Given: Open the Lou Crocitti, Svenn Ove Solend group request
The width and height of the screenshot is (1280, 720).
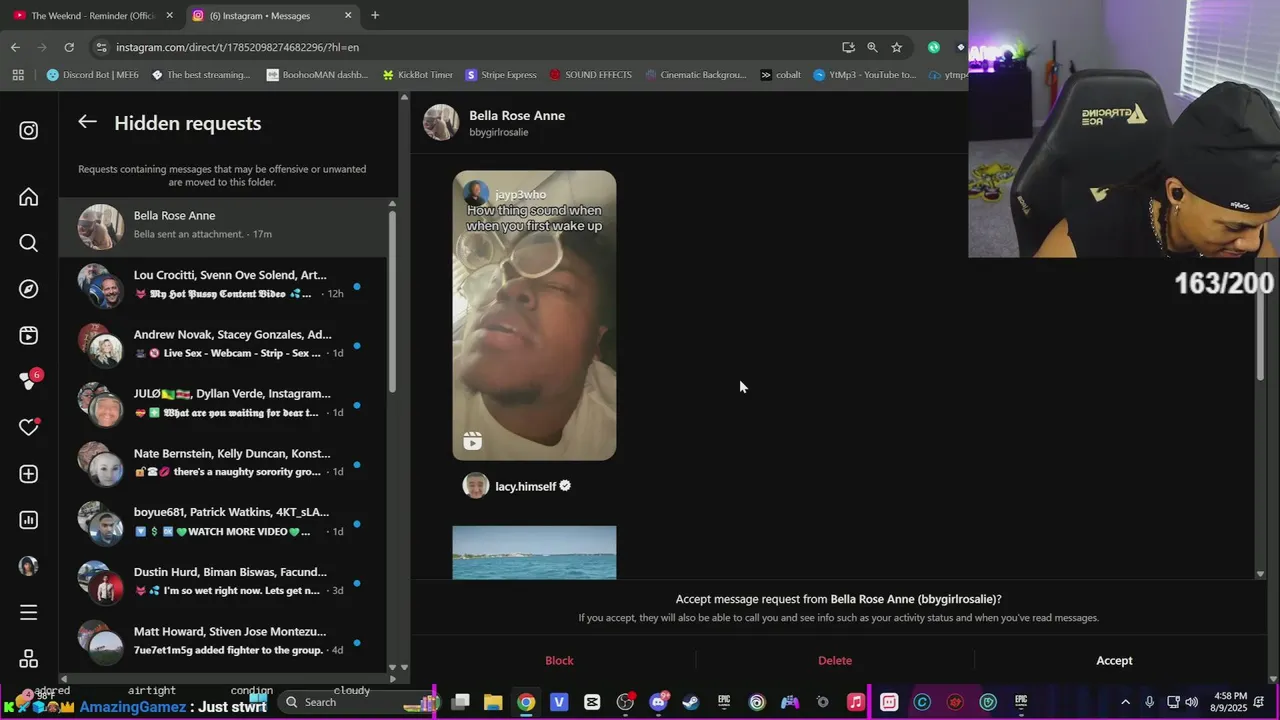Looking at the screenshot, I should (222, 285).
